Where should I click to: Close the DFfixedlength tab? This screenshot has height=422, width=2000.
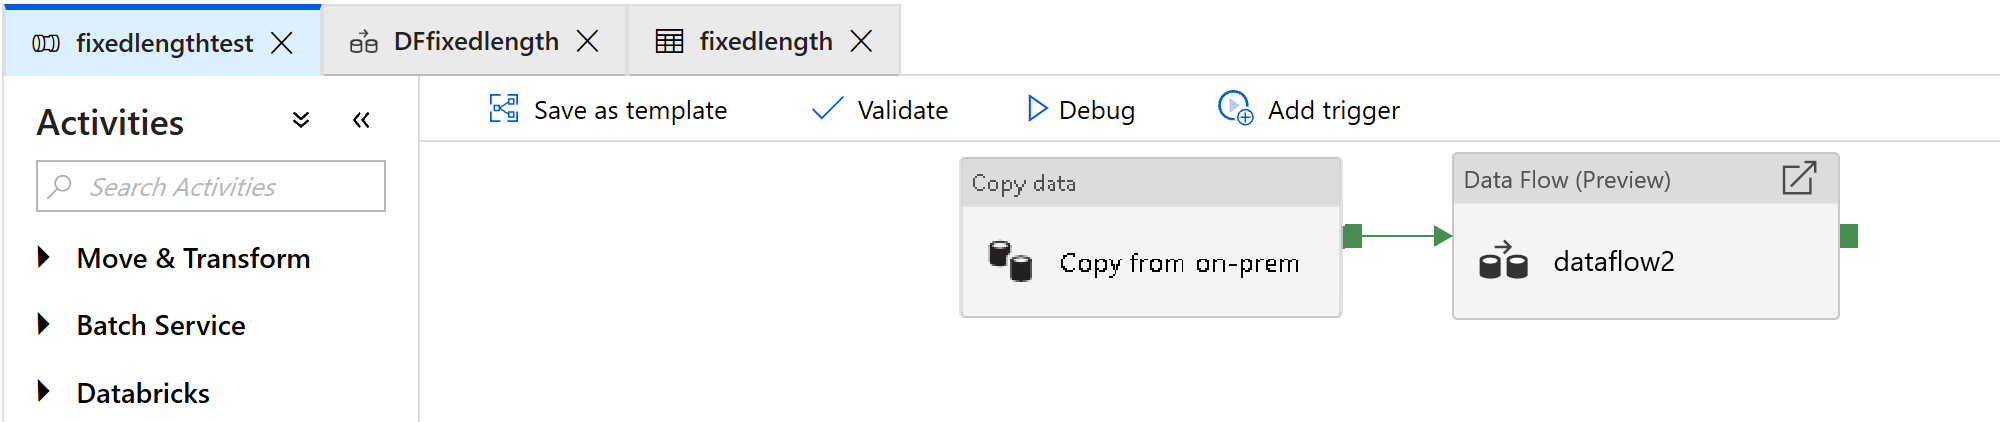pyautogui.click(x=588, y=41)
